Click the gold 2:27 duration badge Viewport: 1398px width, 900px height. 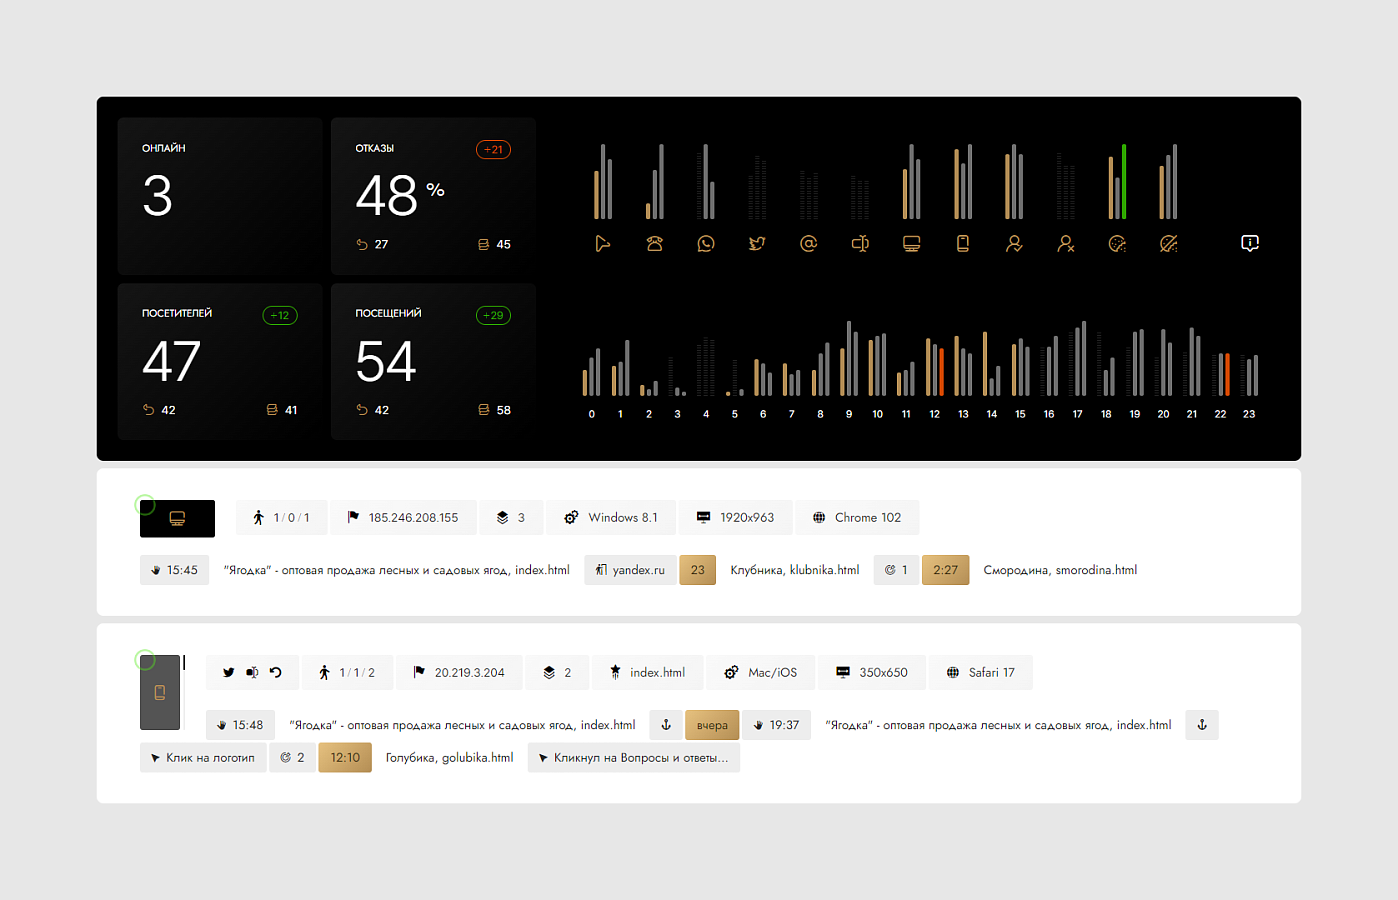[x=945, y=570]
